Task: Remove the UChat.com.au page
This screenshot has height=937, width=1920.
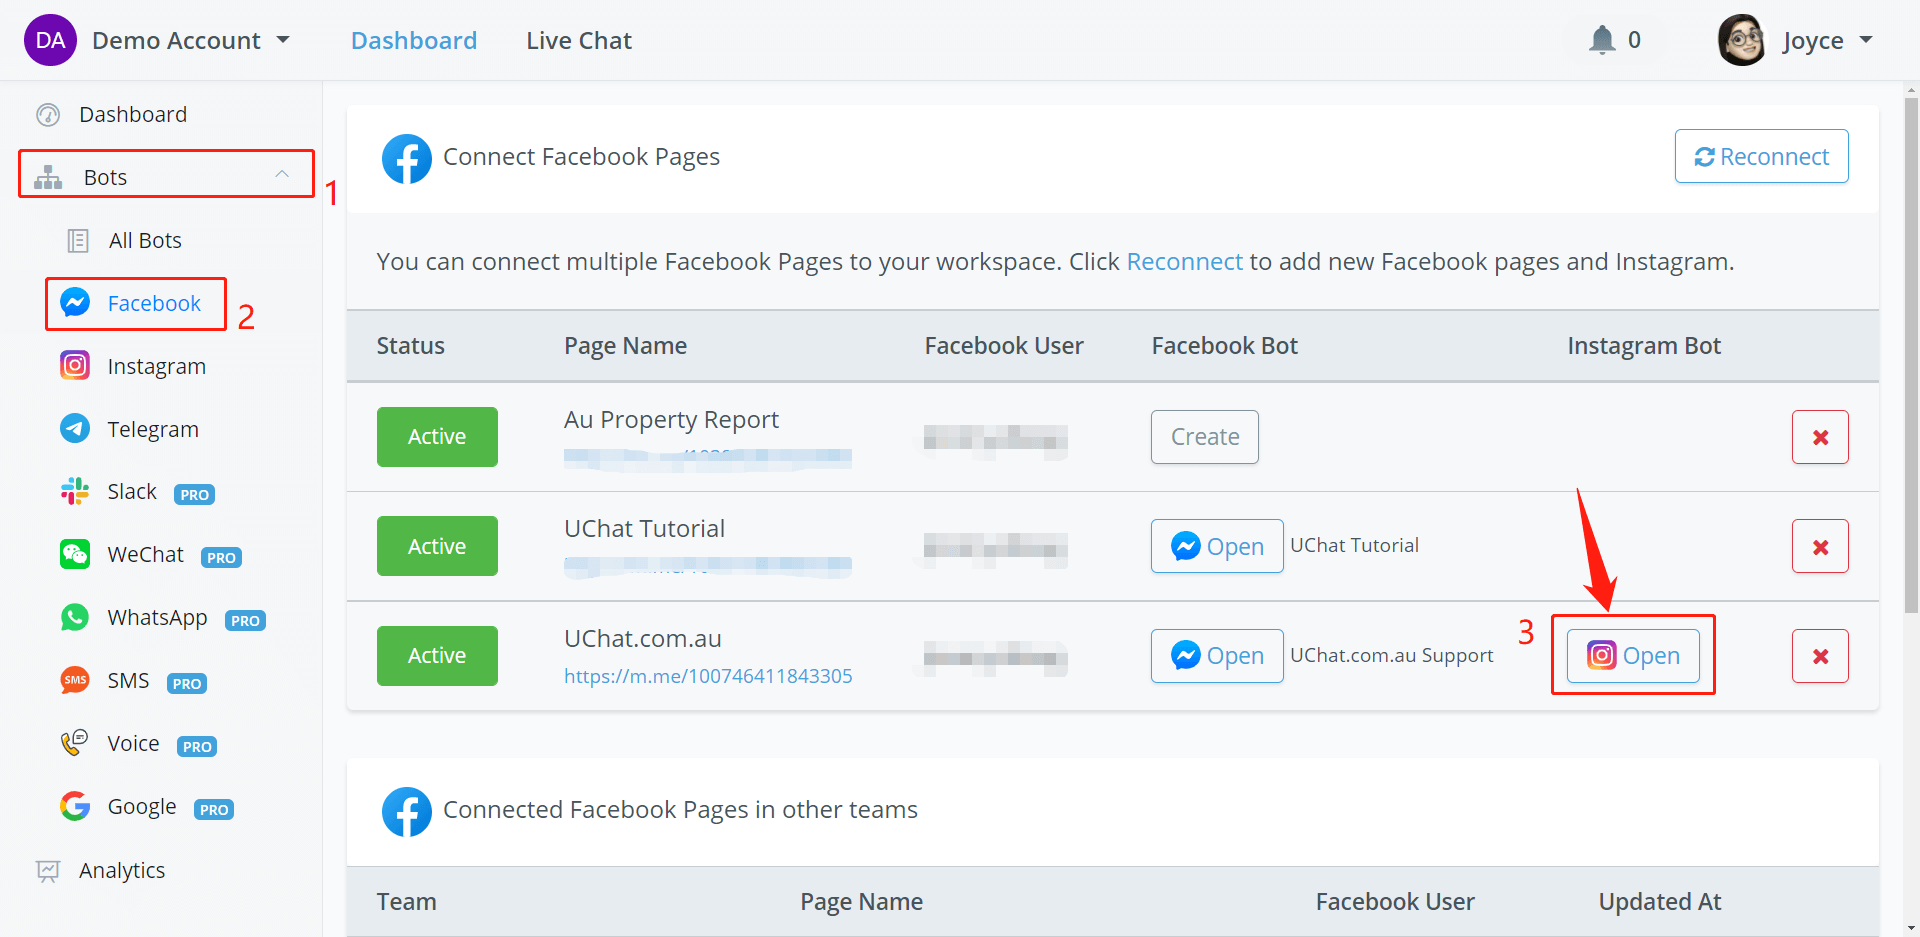Action: point(1820,656)
